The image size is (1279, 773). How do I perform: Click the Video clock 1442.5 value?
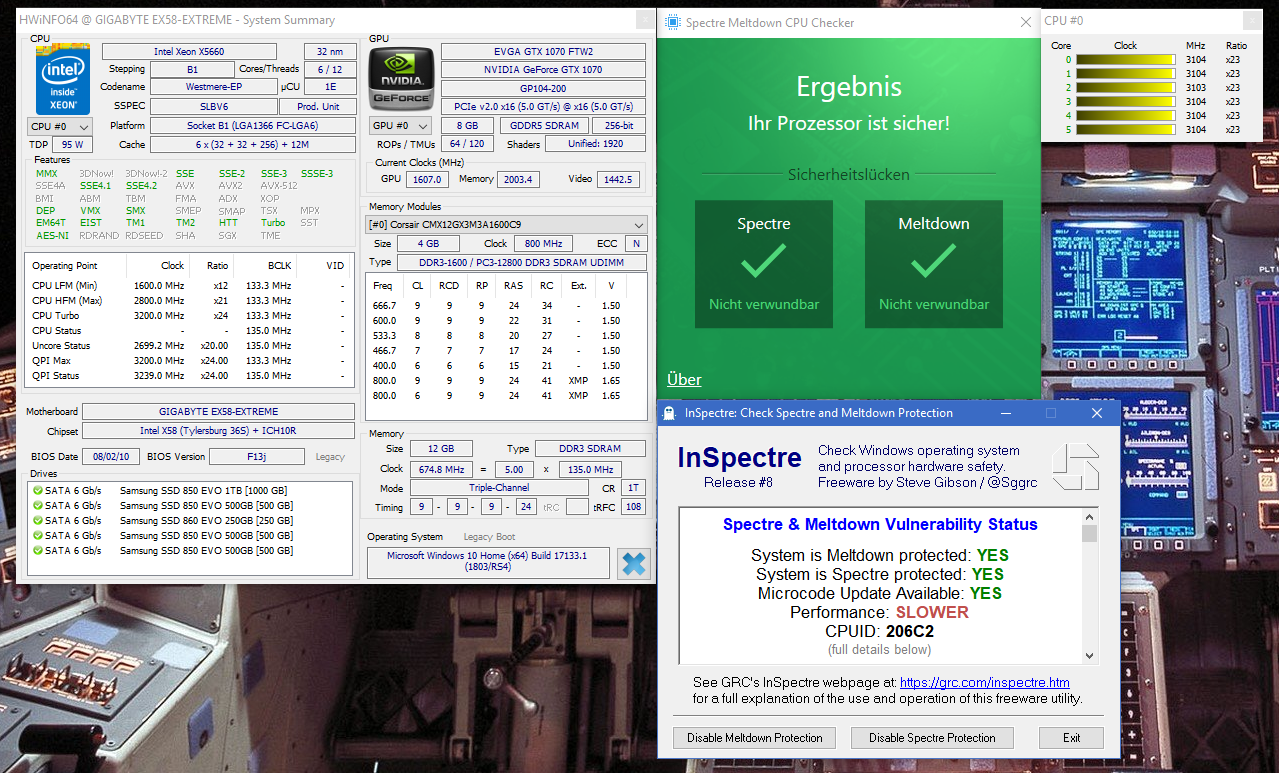tap(618, 180)
